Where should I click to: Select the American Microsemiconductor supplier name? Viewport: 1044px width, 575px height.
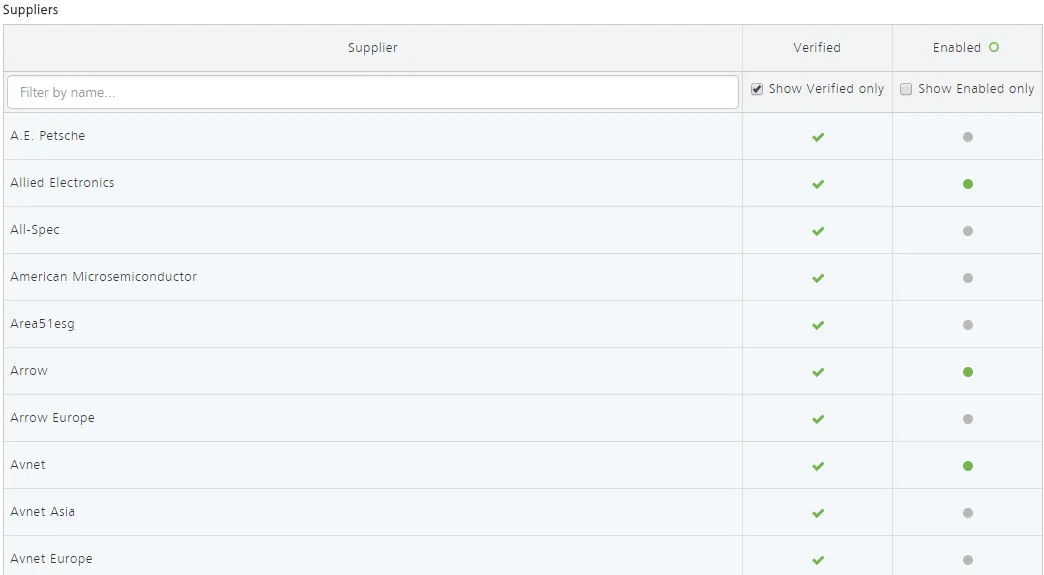tap(104, 277)
